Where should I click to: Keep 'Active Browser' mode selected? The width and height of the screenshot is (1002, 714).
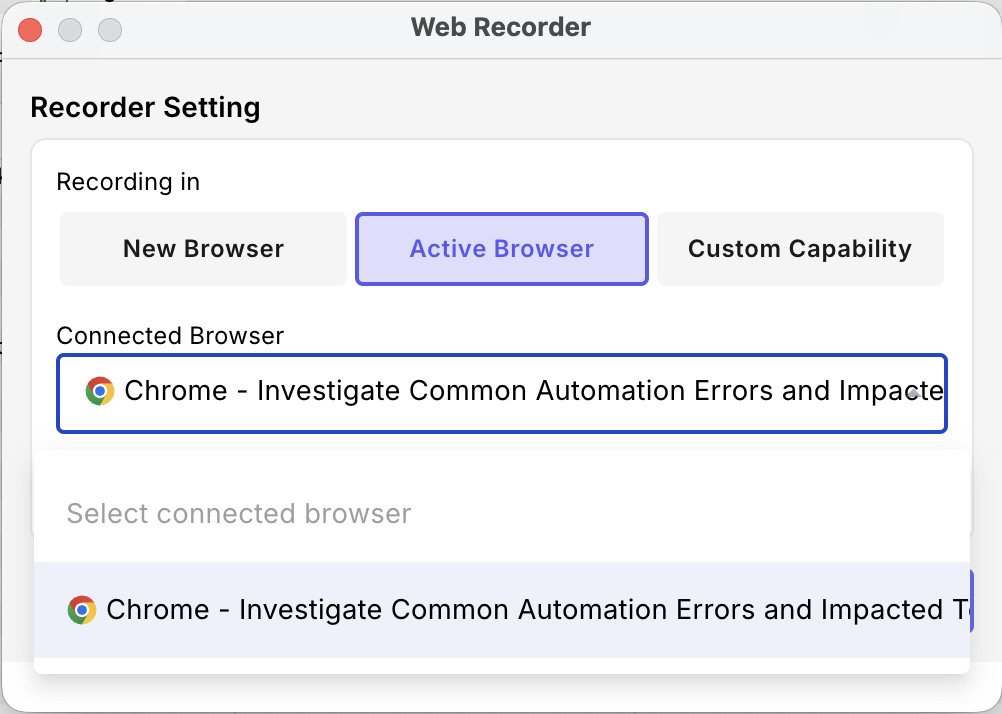(501, 248)
